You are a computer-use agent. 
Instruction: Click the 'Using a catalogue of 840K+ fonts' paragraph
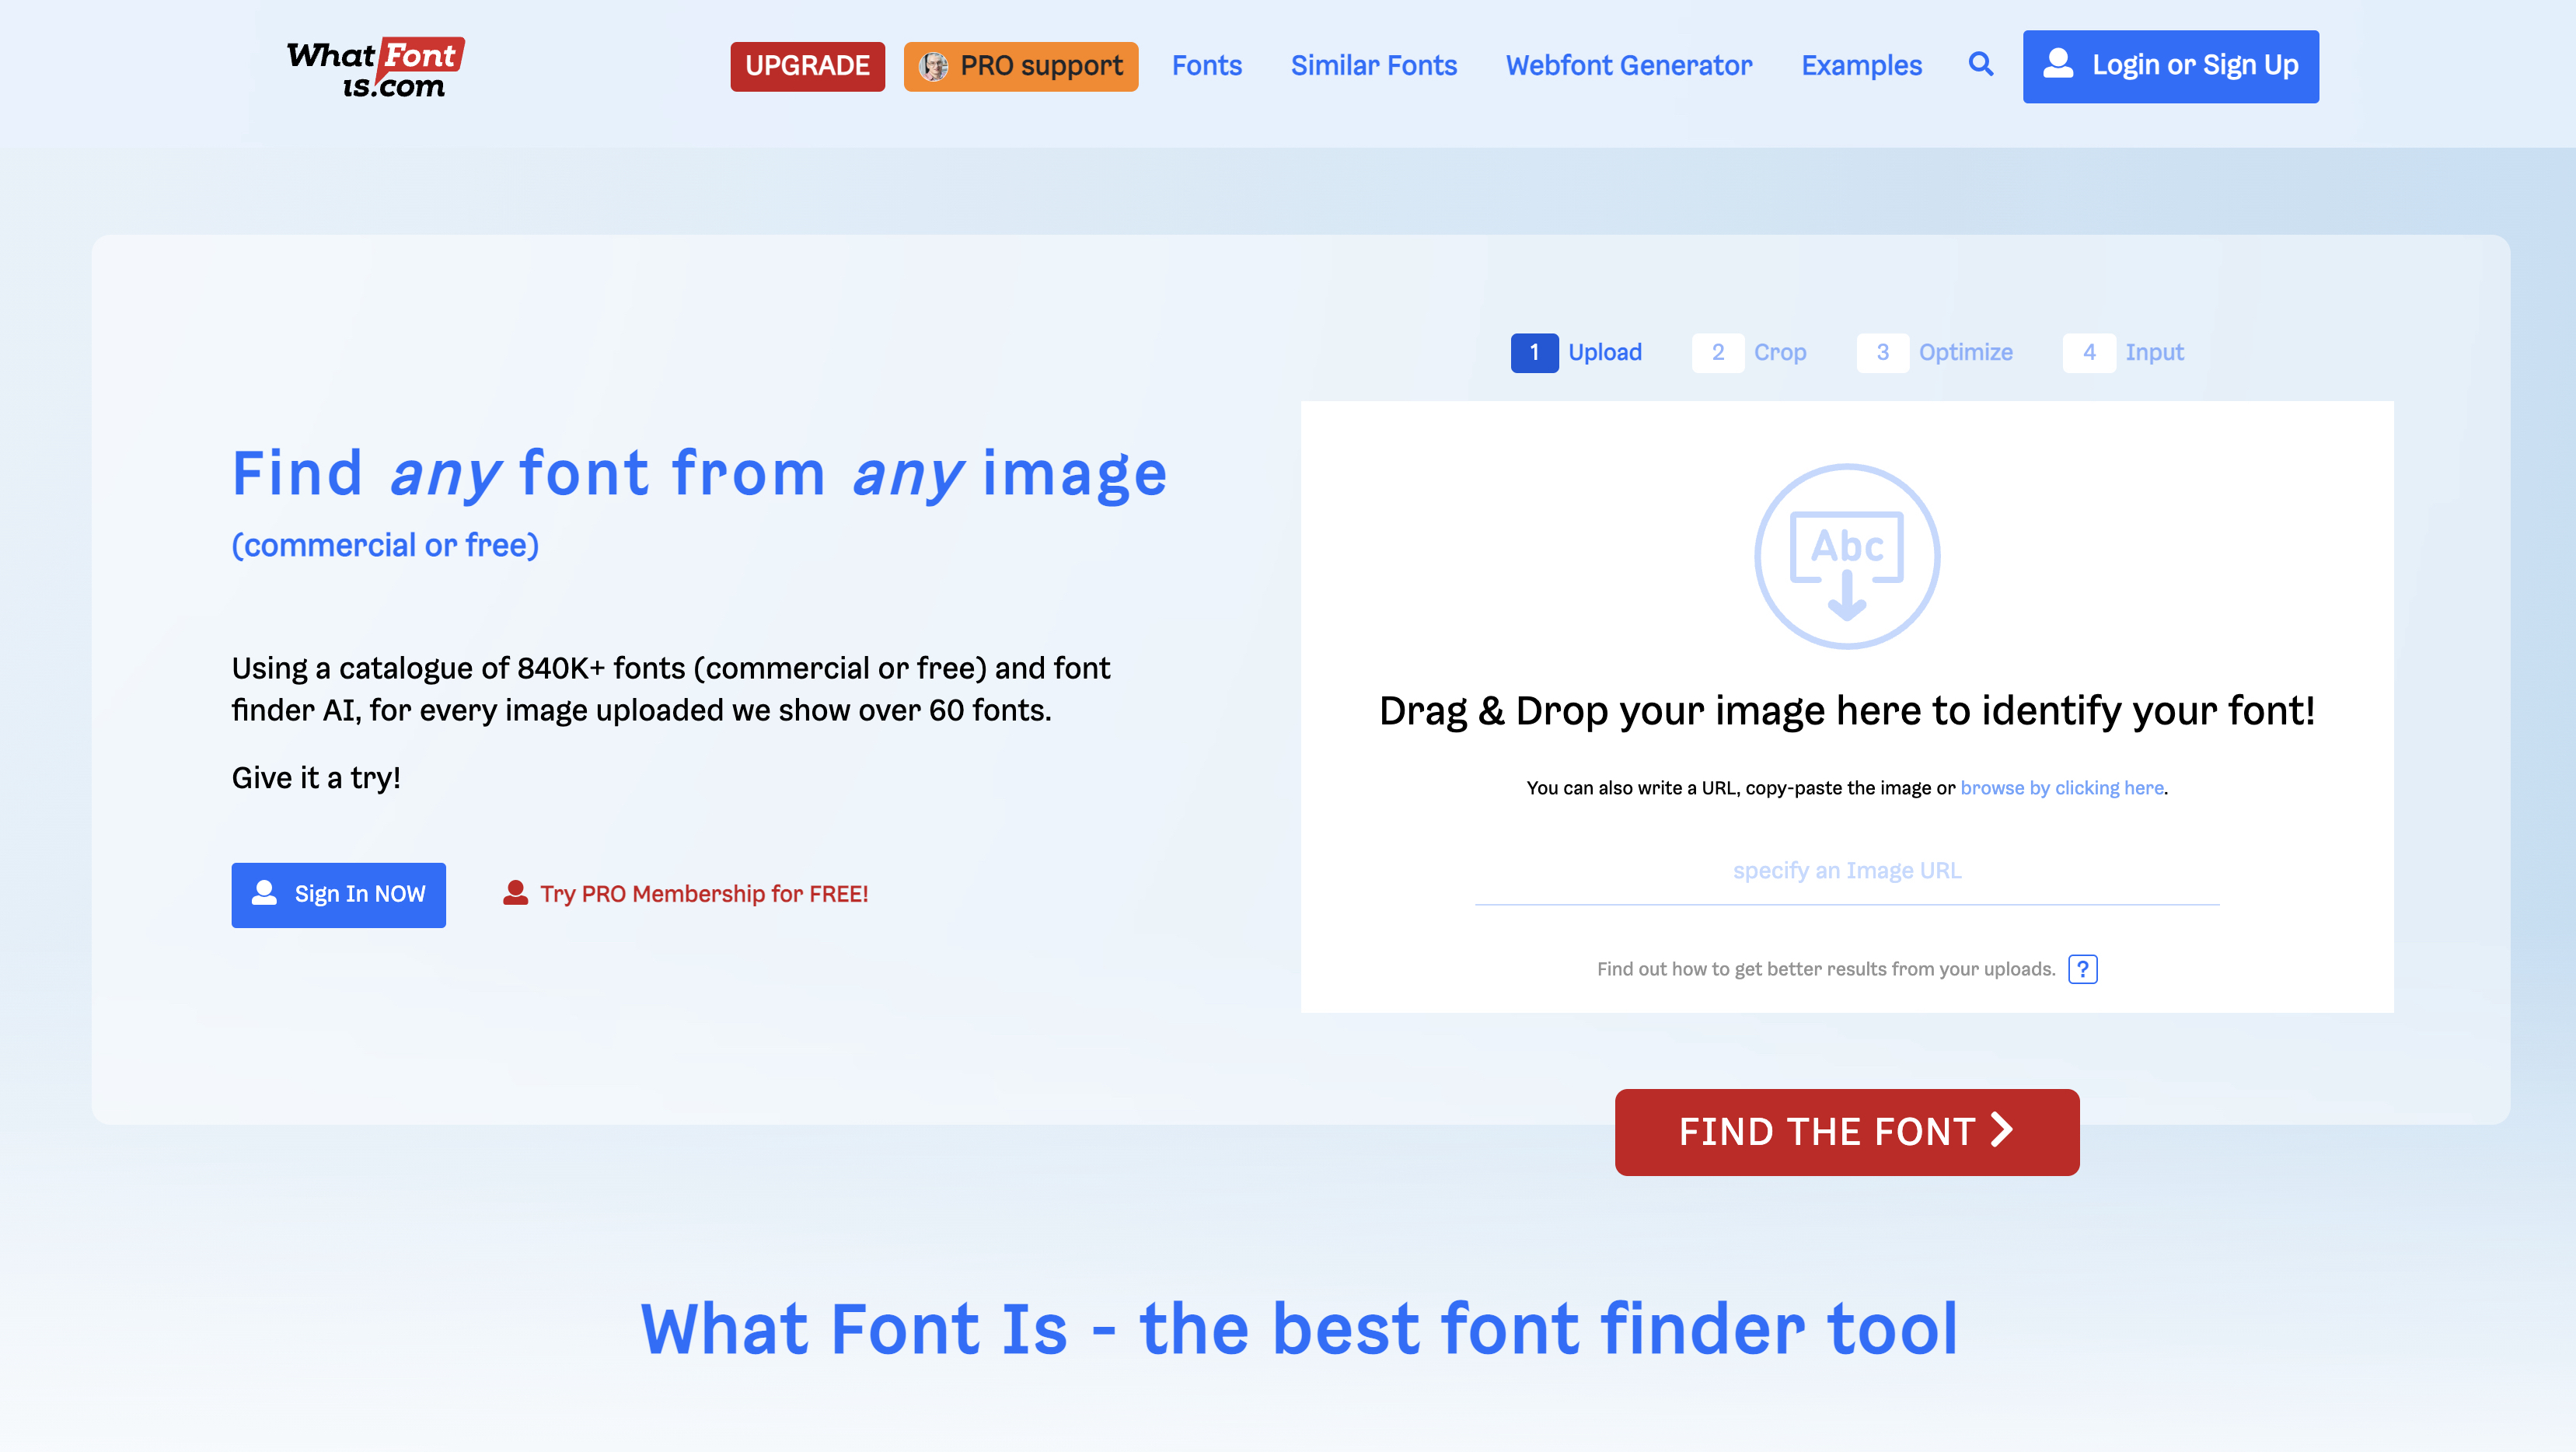point(671,689)
